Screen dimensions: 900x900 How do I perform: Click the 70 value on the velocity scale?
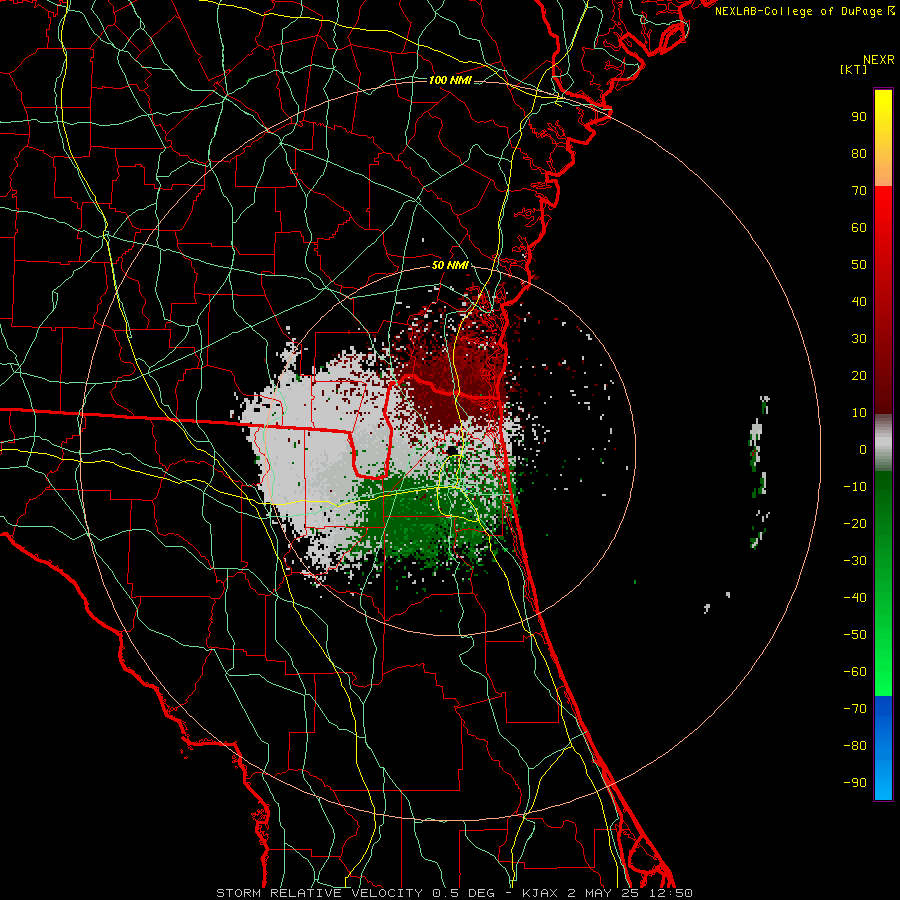(x=859, y=191)
